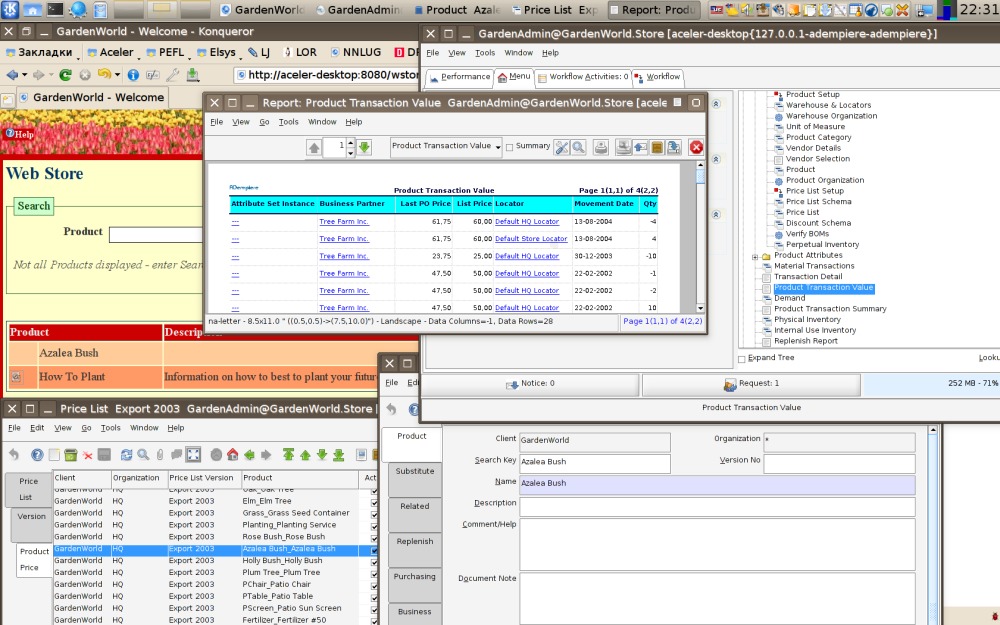Click the archive (brown box) icon in the report toolbar

click(x=657, y=147)
